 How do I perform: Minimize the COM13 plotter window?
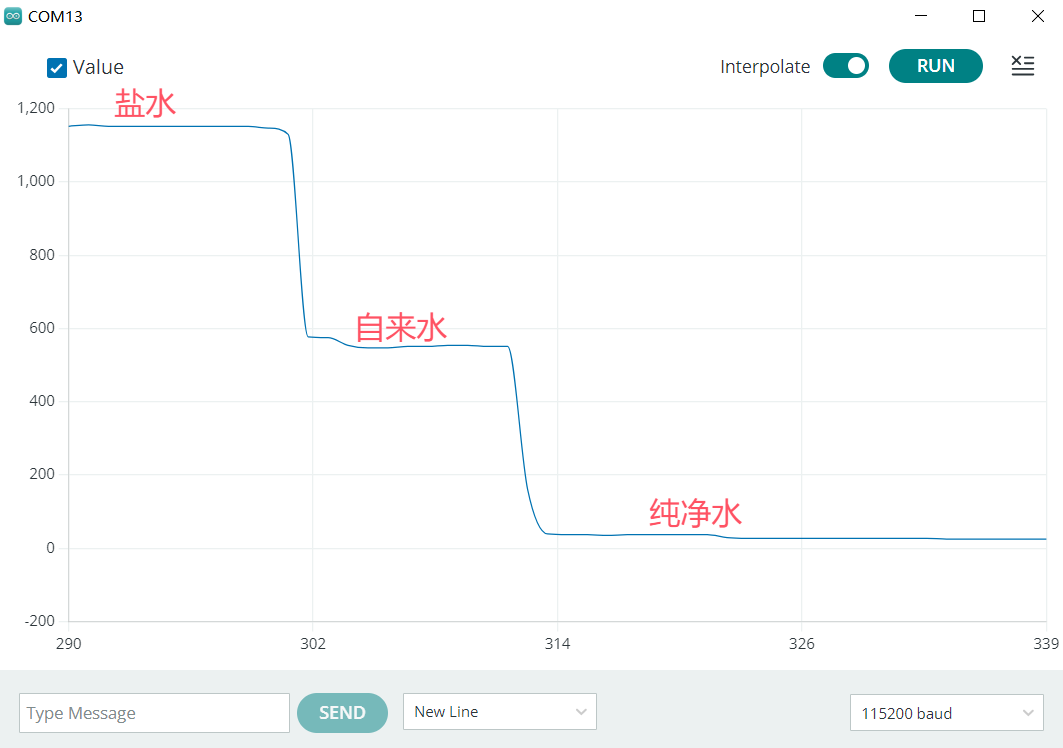[920, 16]
